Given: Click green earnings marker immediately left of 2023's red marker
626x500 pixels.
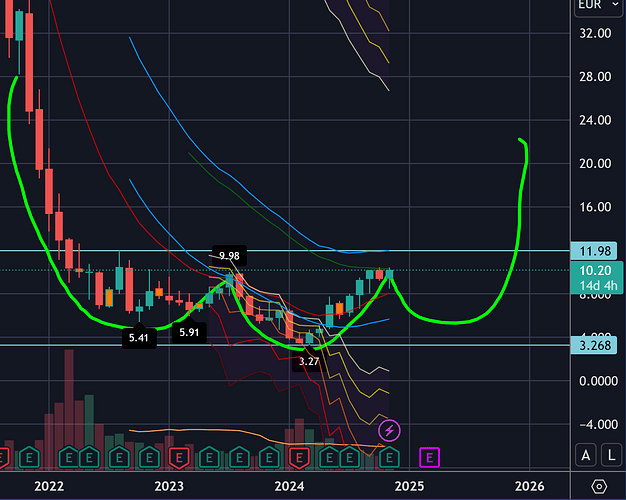Looking at the screenshot, I should click(148, 457).
